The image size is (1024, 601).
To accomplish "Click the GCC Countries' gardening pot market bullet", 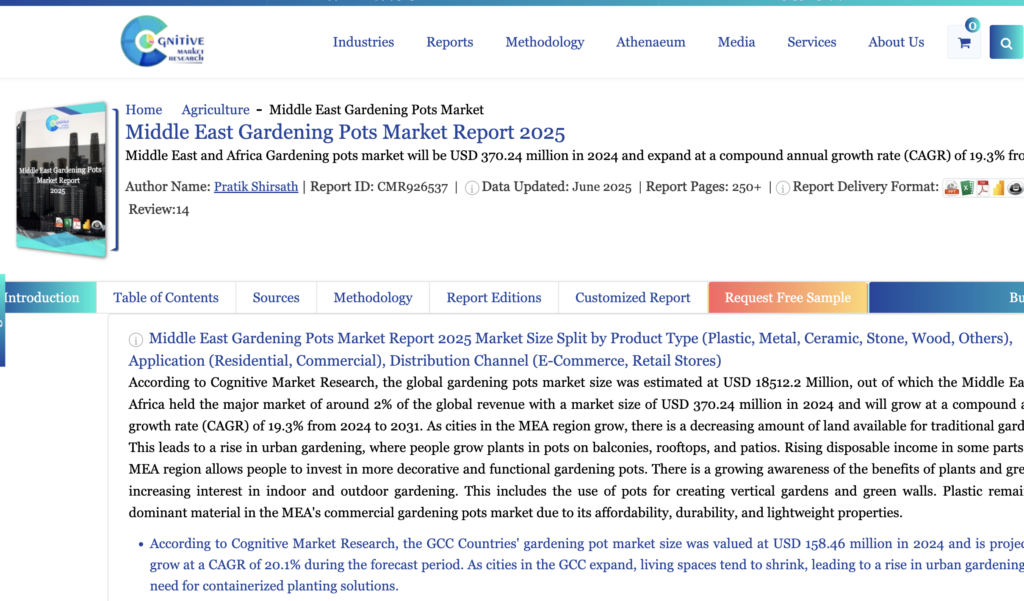I will [x=586, y=564].
